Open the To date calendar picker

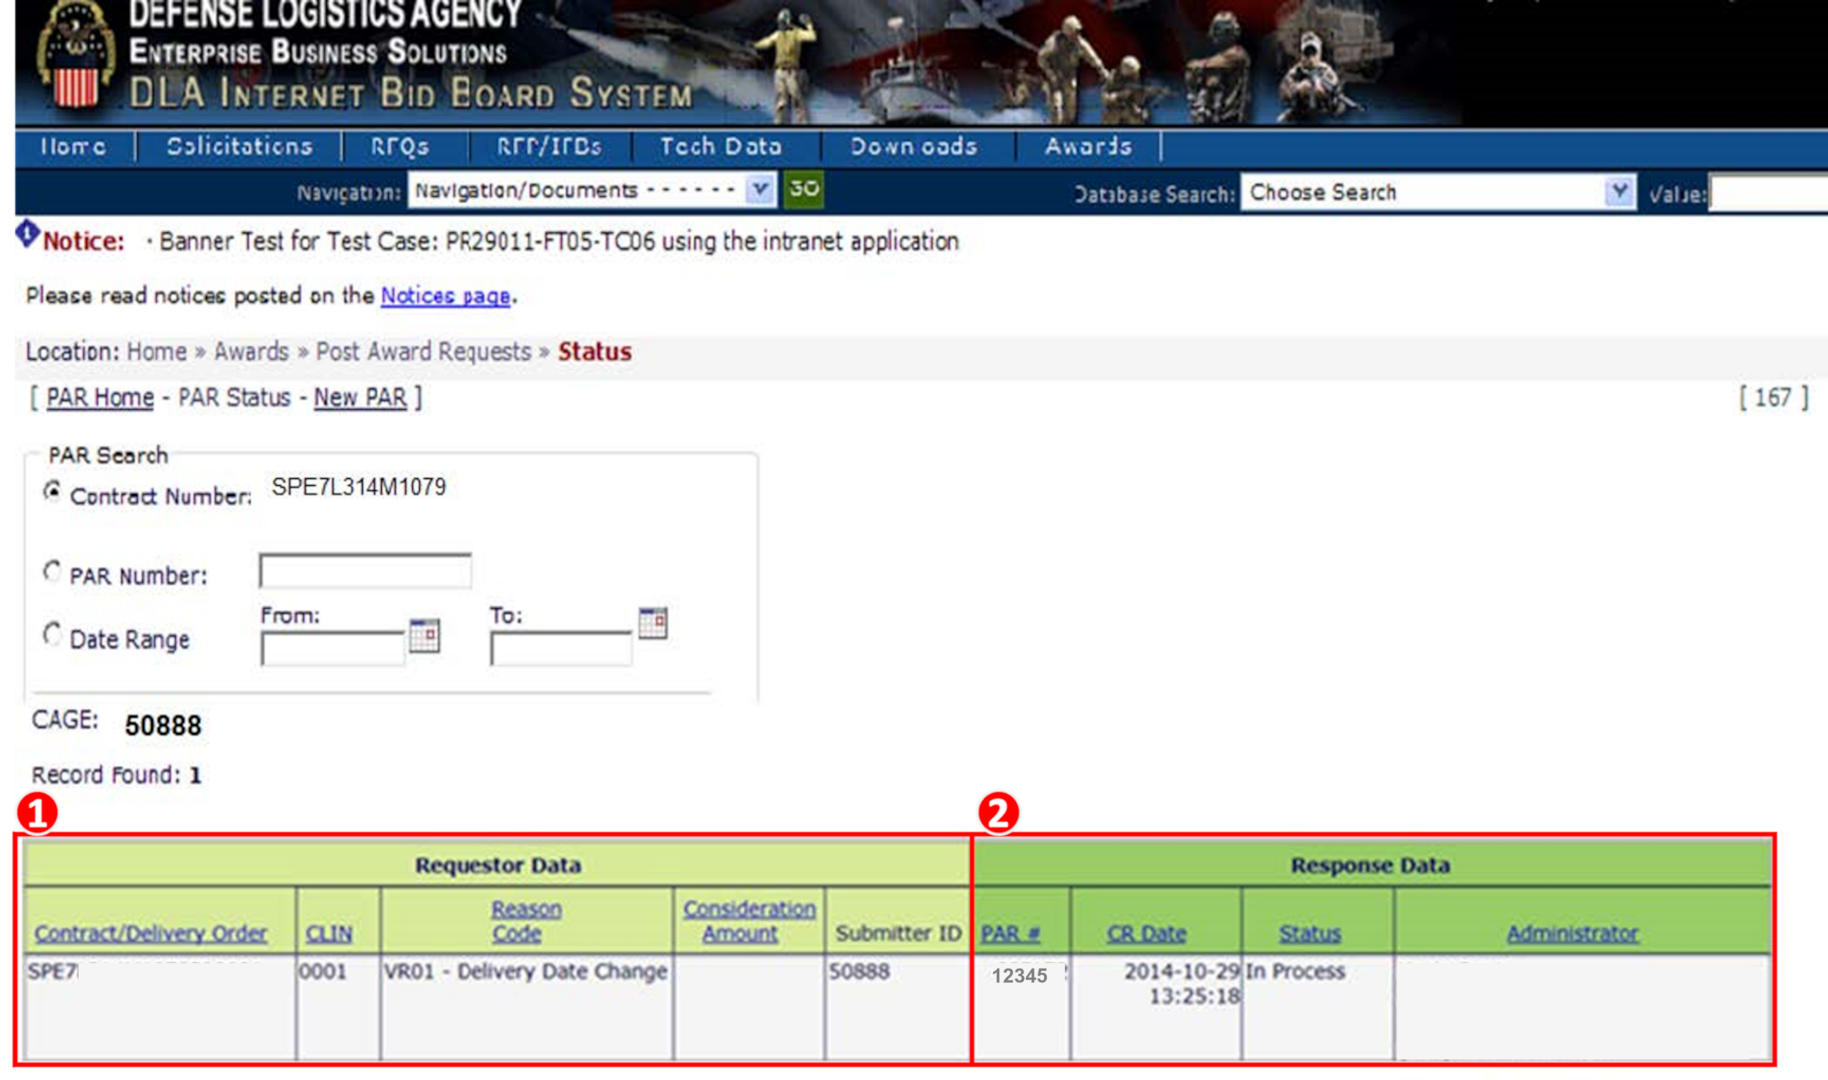pos(653,622)
